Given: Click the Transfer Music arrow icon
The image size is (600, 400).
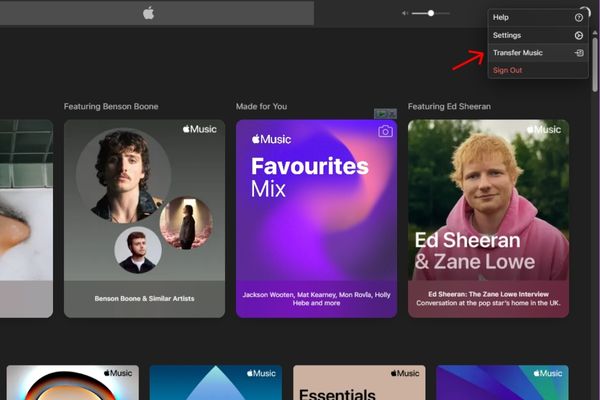Looking at the screenshot, I should coord(579,53).
